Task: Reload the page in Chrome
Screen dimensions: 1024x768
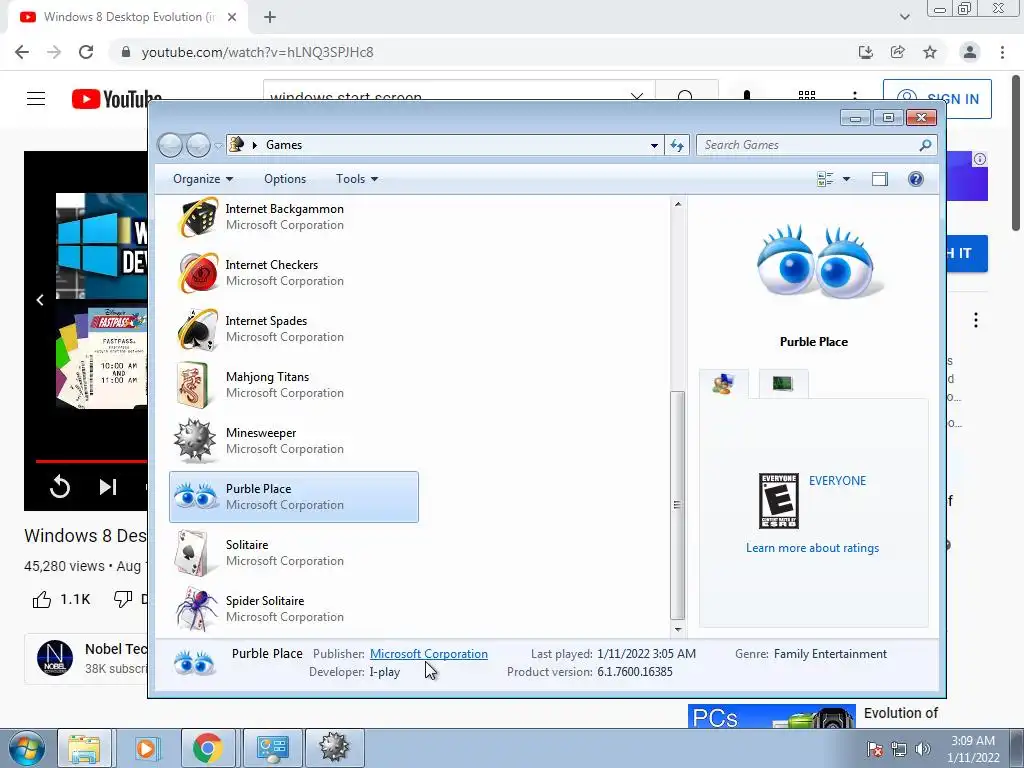Action: [x=86, y=52]
